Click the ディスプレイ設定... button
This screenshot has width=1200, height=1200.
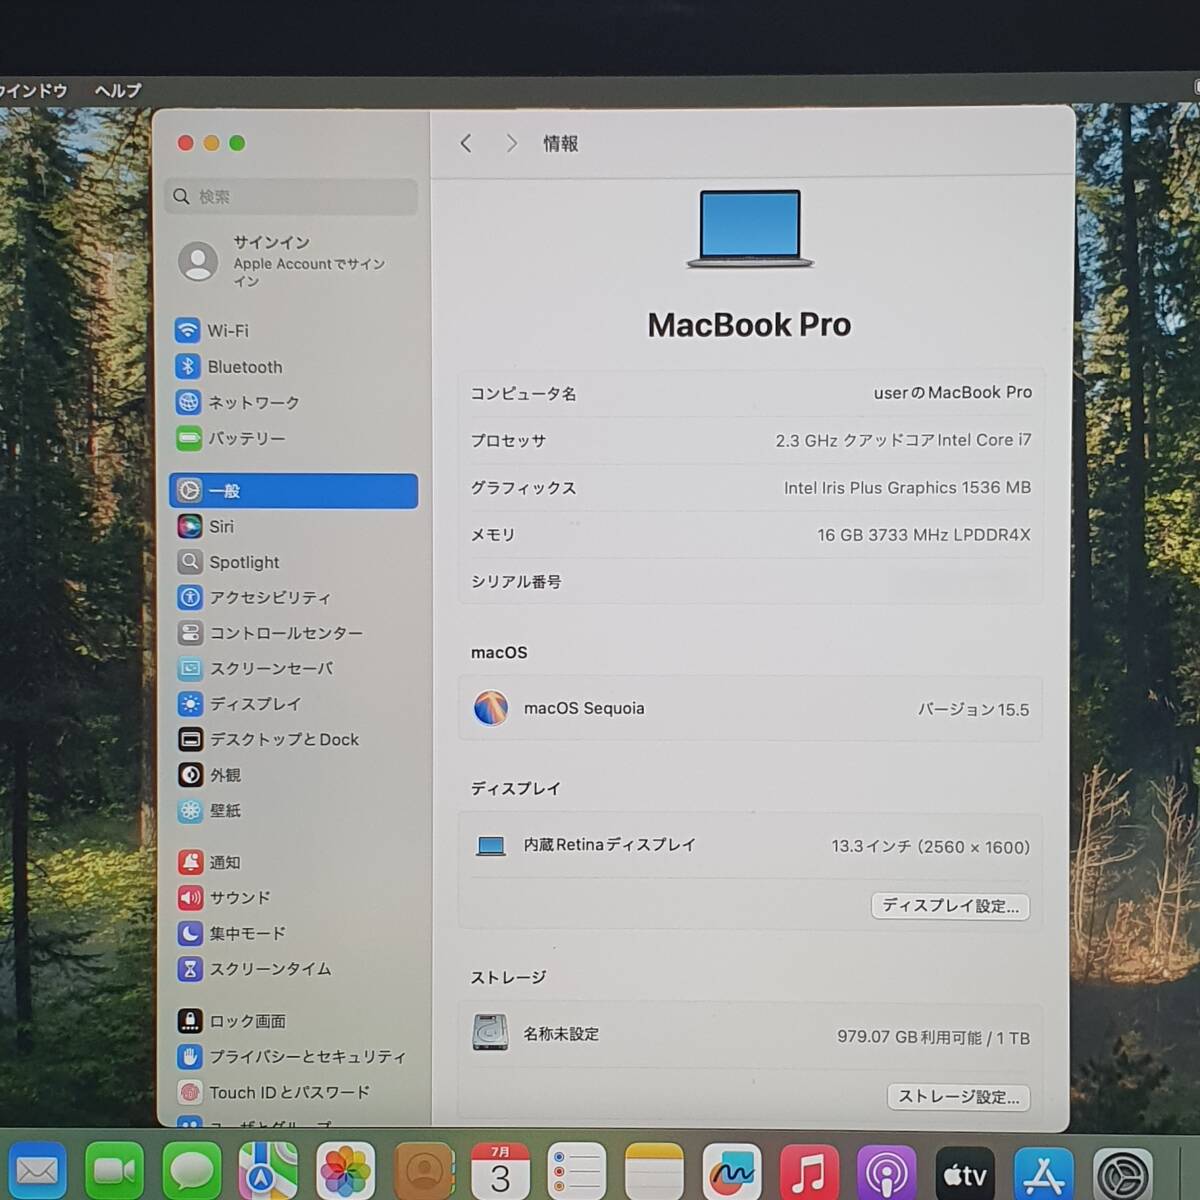950,906
